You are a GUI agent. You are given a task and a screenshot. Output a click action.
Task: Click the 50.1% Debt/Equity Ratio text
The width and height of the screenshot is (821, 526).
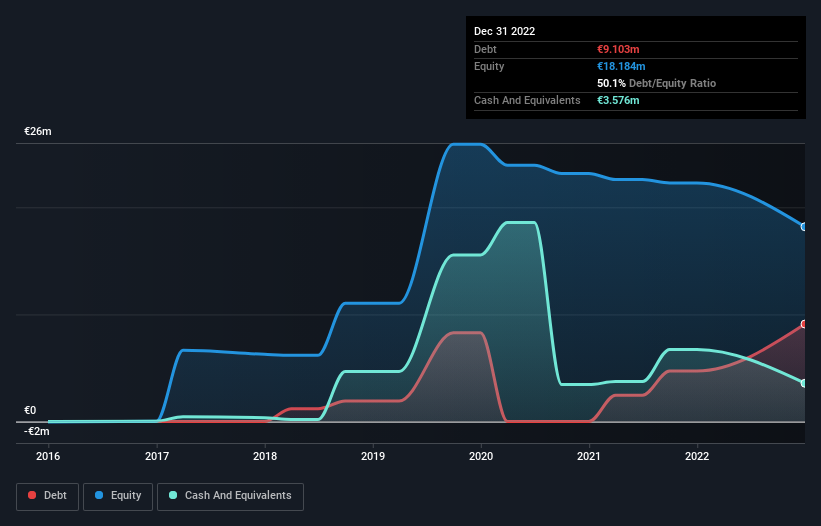point(656,83)
